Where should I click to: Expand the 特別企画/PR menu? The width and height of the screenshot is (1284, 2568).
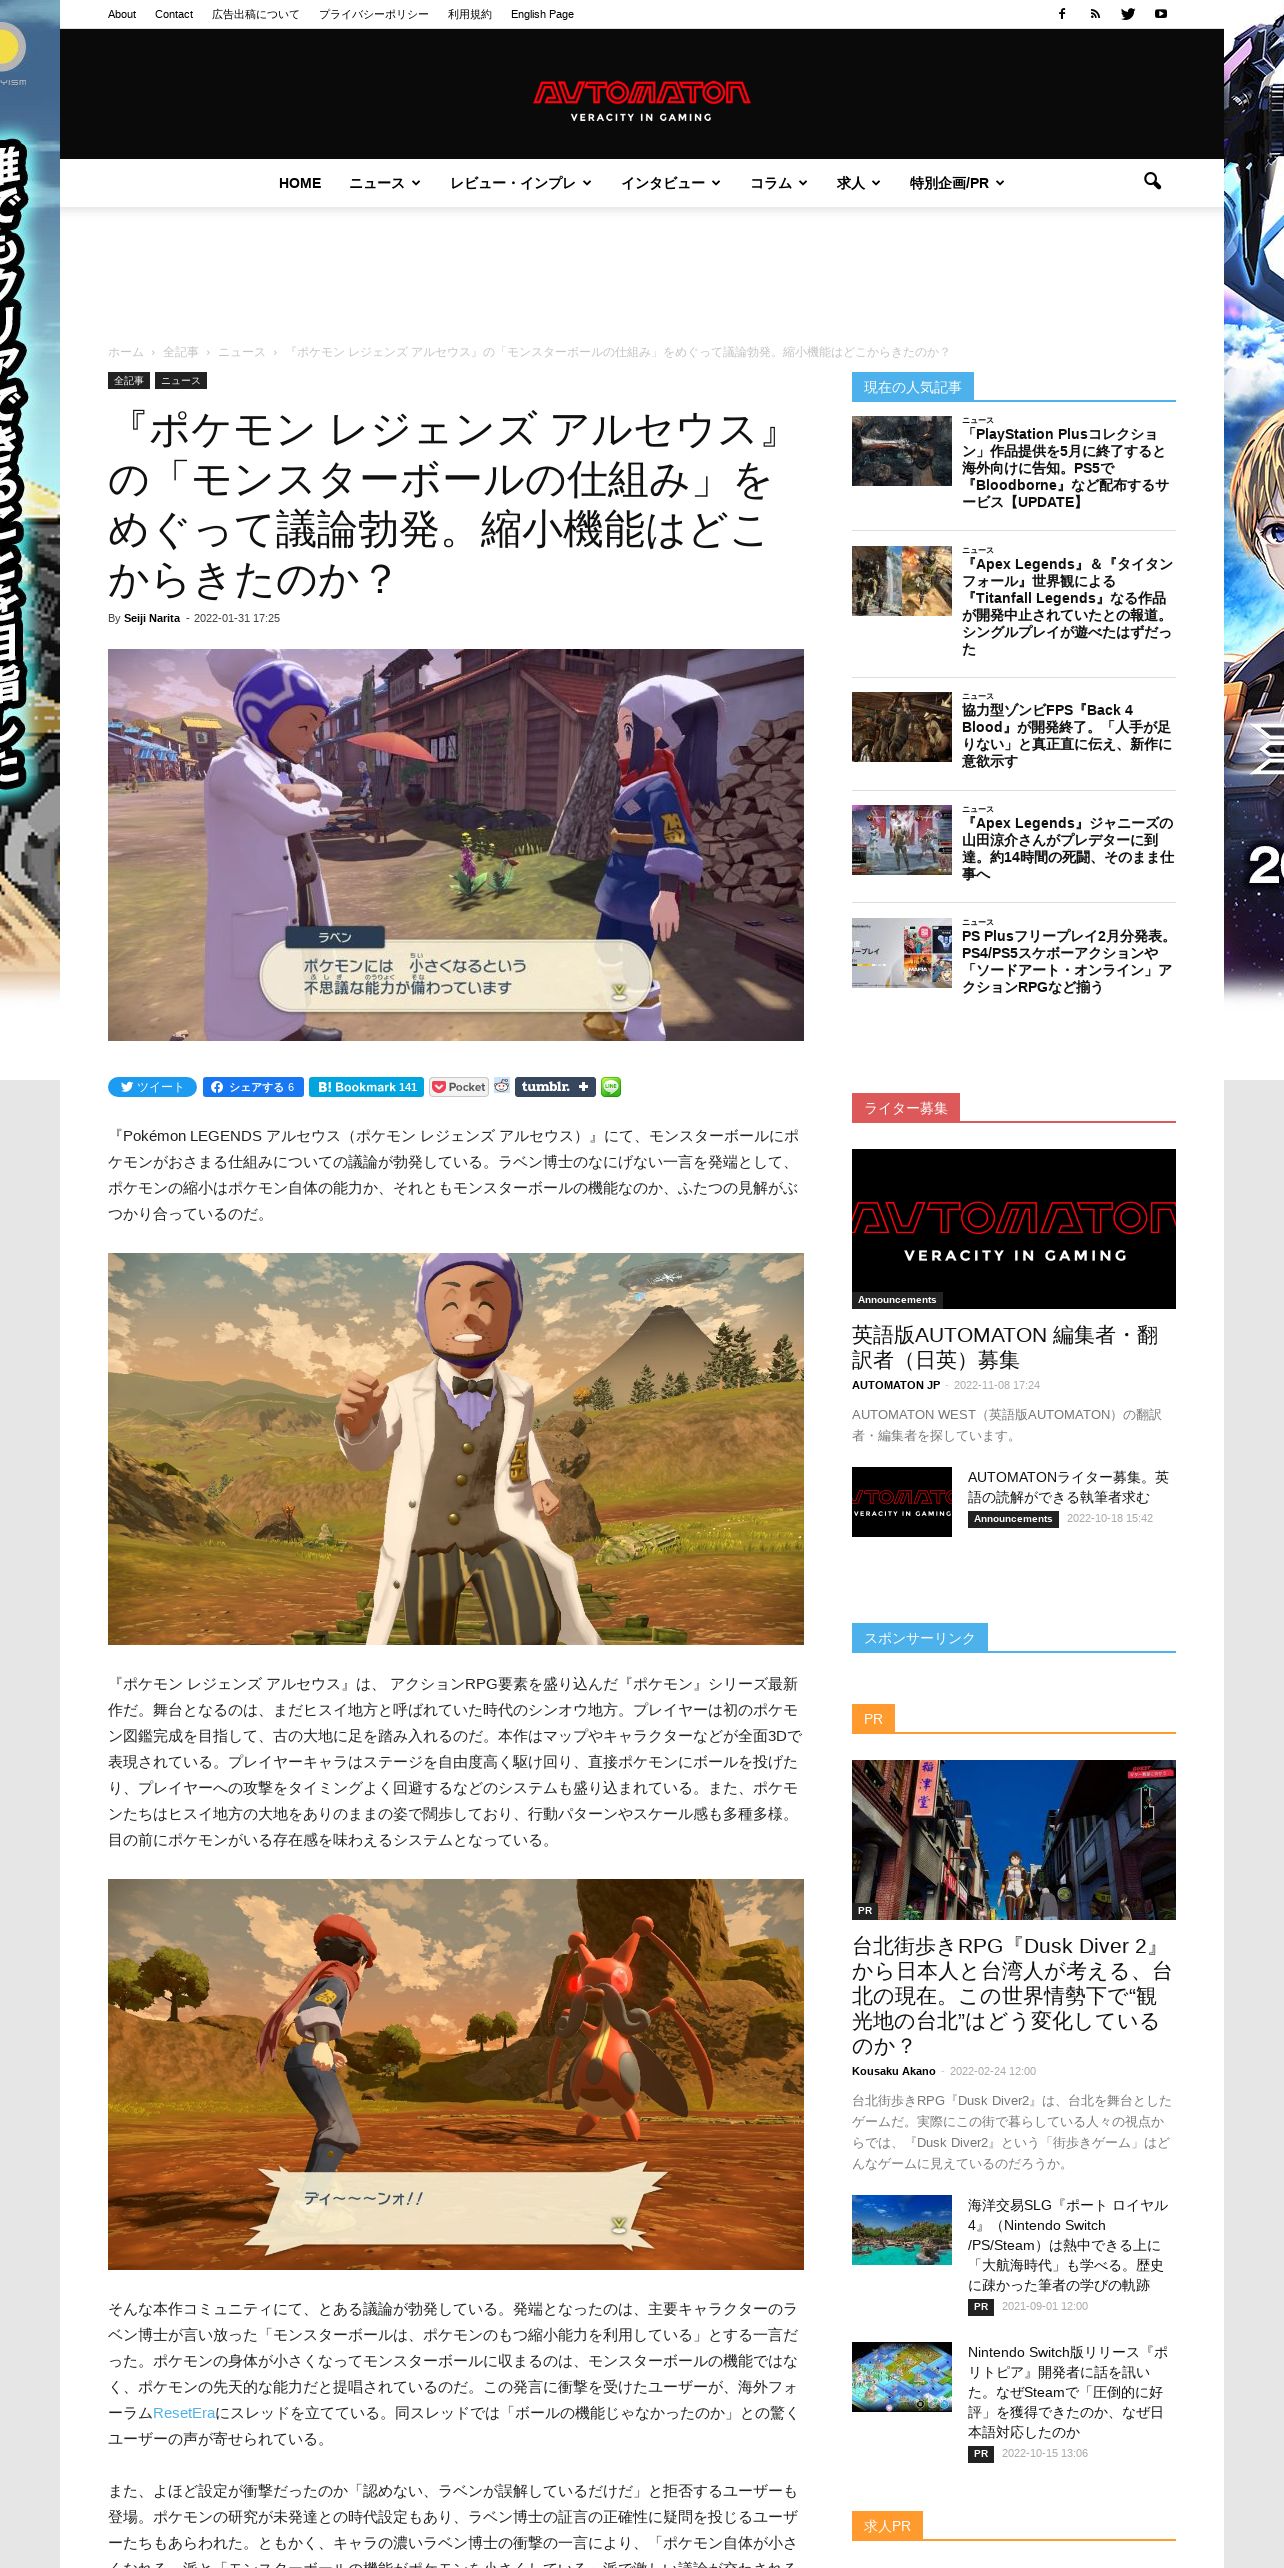[x=956, y=183]
